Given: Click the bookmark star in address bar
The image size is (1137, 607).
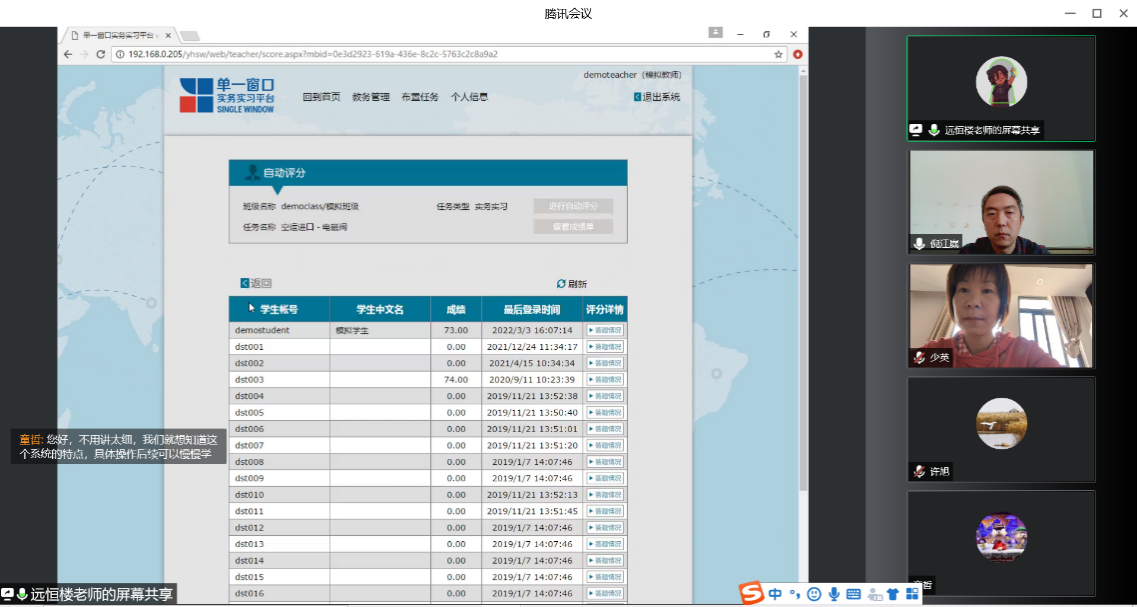Looking at the screenshot, I should (778, 54).
